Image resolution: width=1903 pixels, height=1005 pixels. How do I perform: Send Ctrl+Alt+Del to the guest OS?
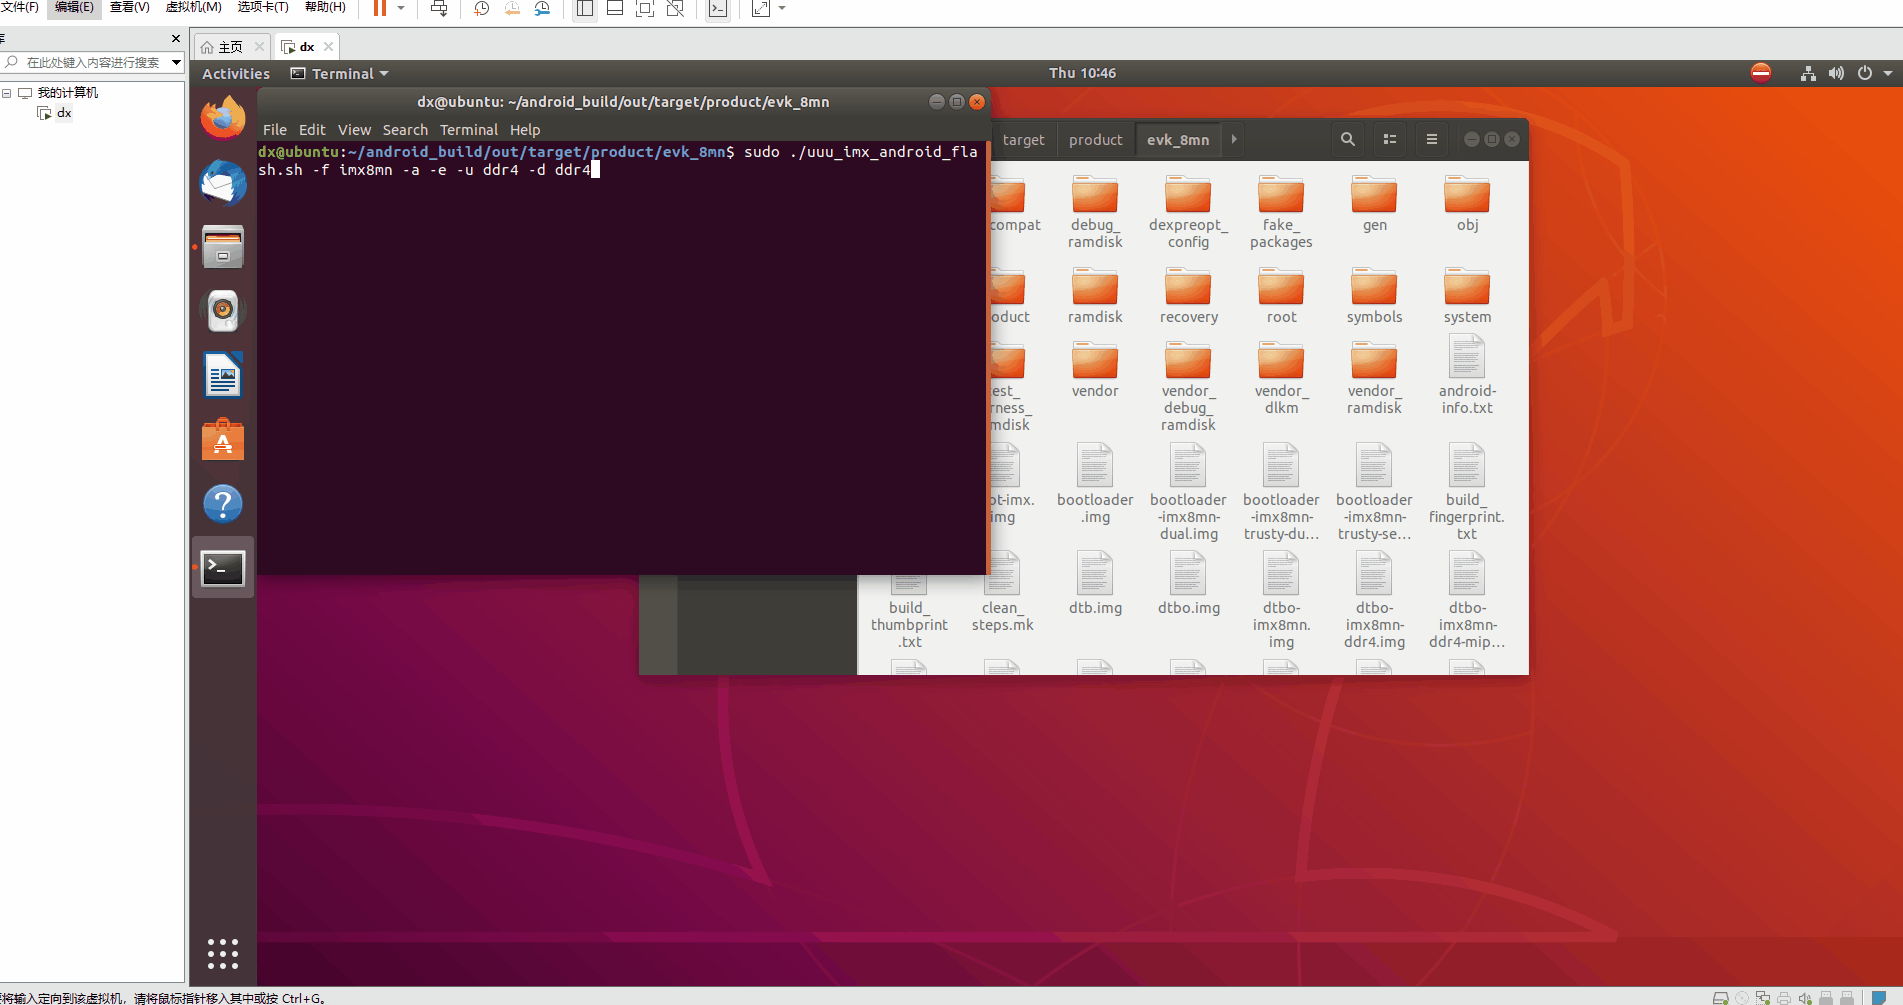[x=438, y=9]
